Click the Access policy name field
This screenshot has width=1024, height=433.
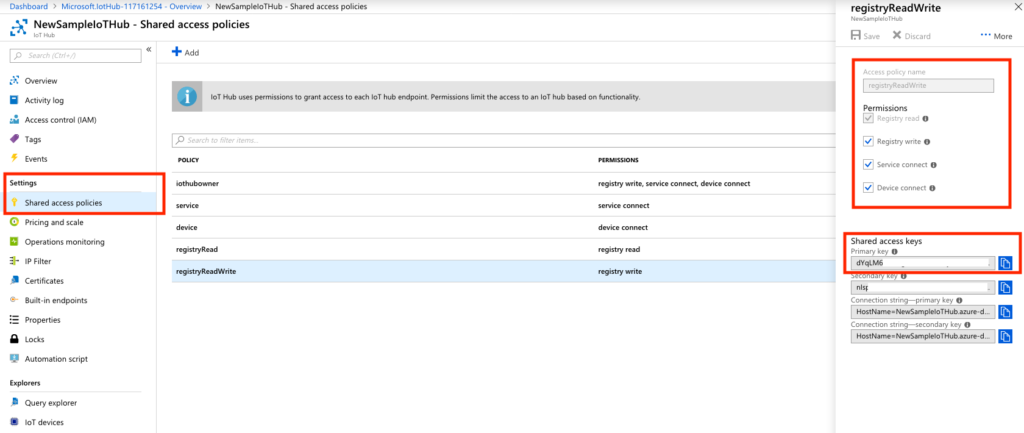click(928, 85)
